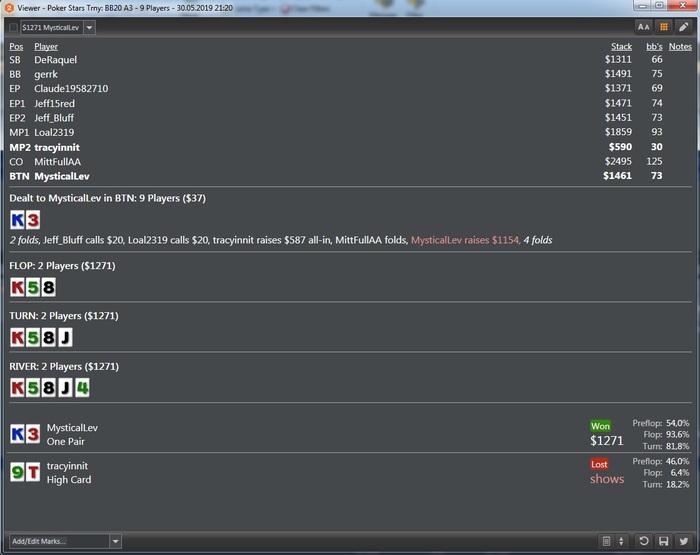The width and height of the screenshot is (700, 555).
Task: Click tracyinnit's 9 card in showdown
Action: [17, 472]
